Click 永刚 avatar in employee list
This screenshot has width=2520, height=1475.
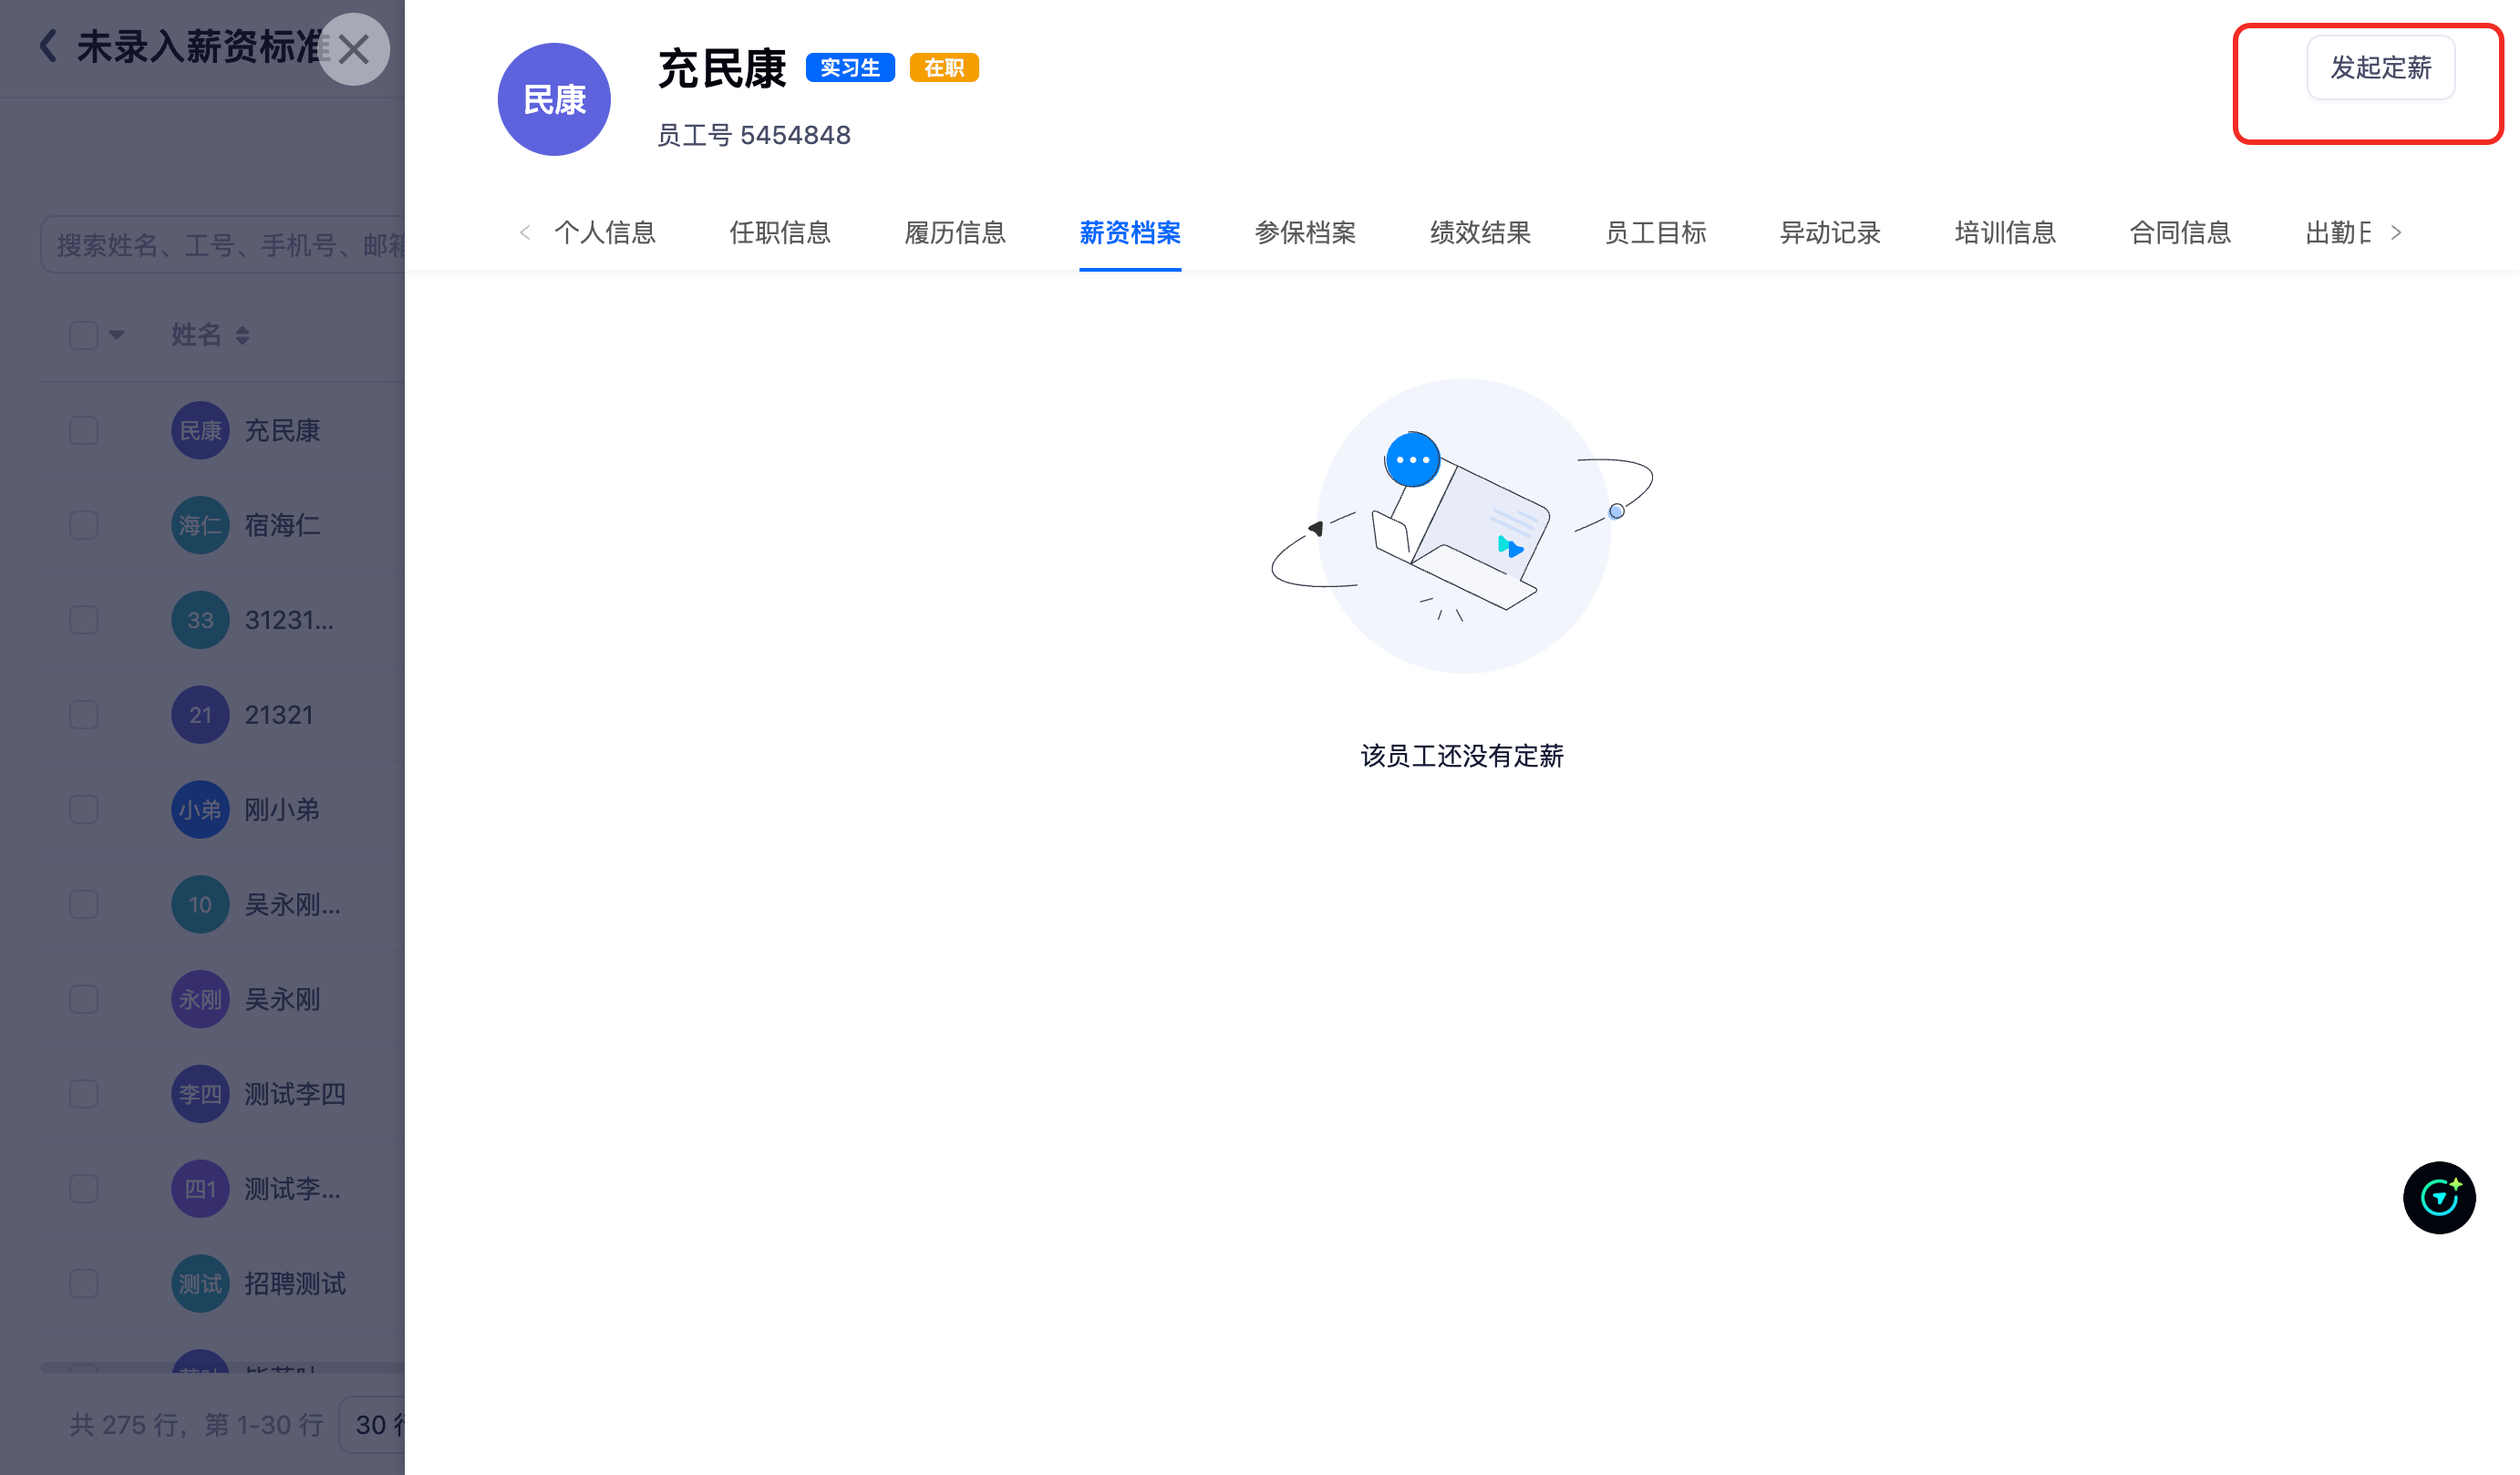200,999
